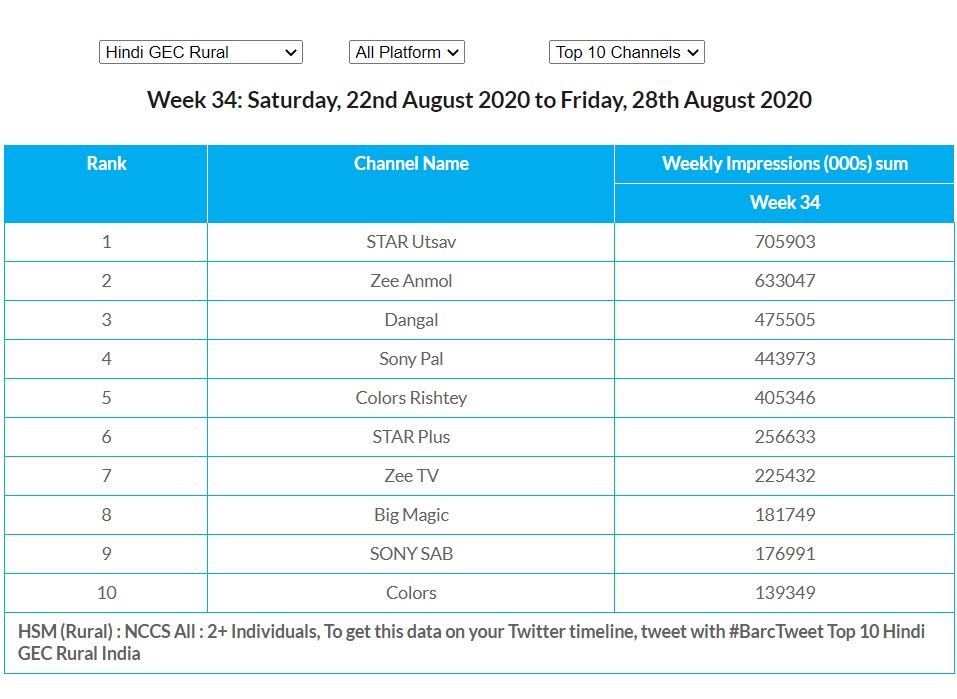Click the Big Magic channel name
Screen dimensions: 957x699
click(411, 515)
